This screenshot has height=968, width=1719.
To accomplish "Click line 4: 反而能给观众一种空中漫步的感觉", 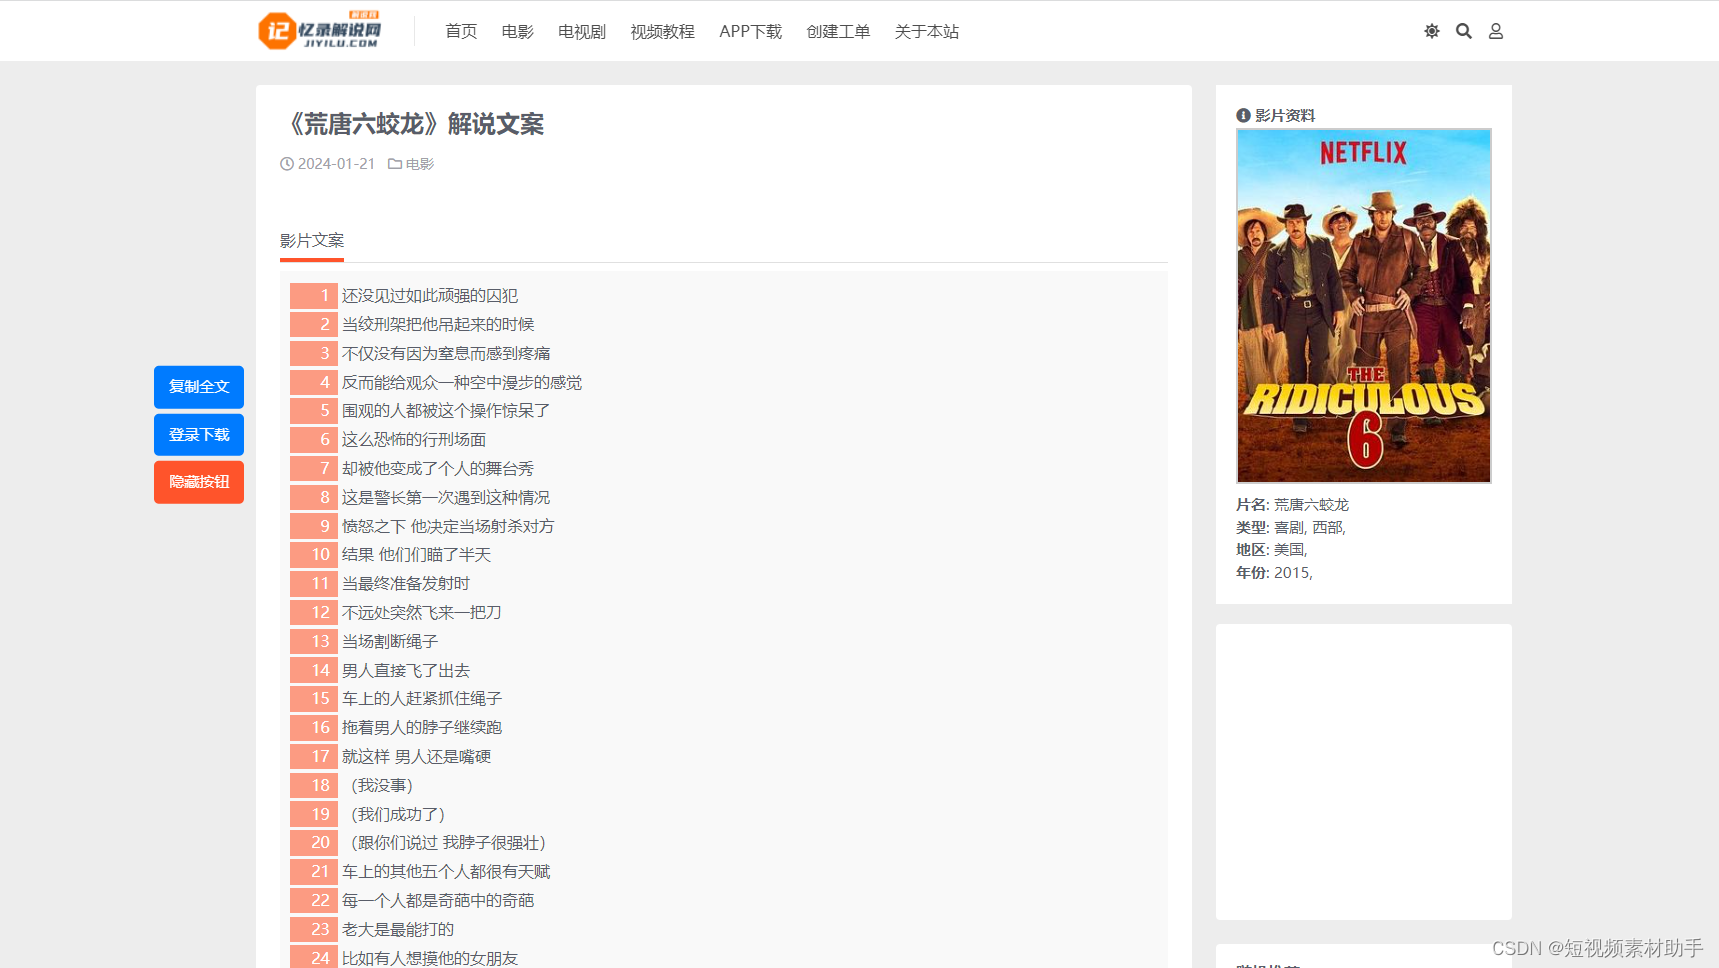I will point(462,383).
